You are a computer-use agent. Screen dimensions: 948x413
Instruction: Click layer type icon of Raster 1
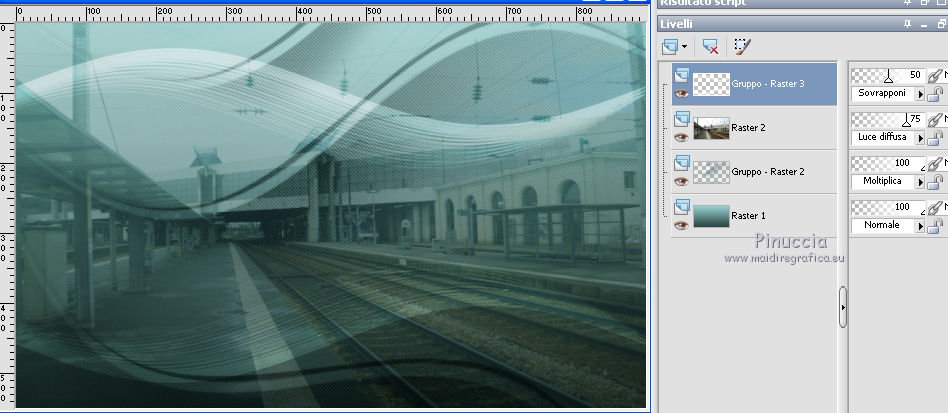pos(681,206)
